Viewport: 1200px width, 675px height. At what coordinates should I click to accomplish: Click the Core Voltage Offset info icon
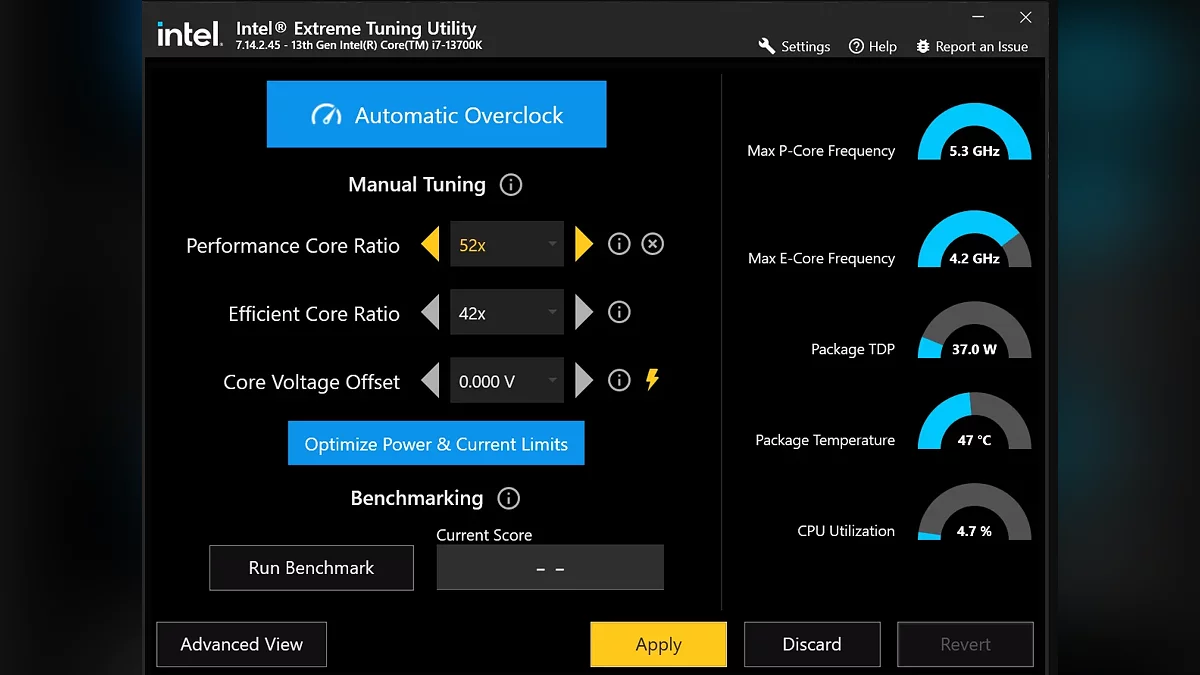(x=619, y=381)
